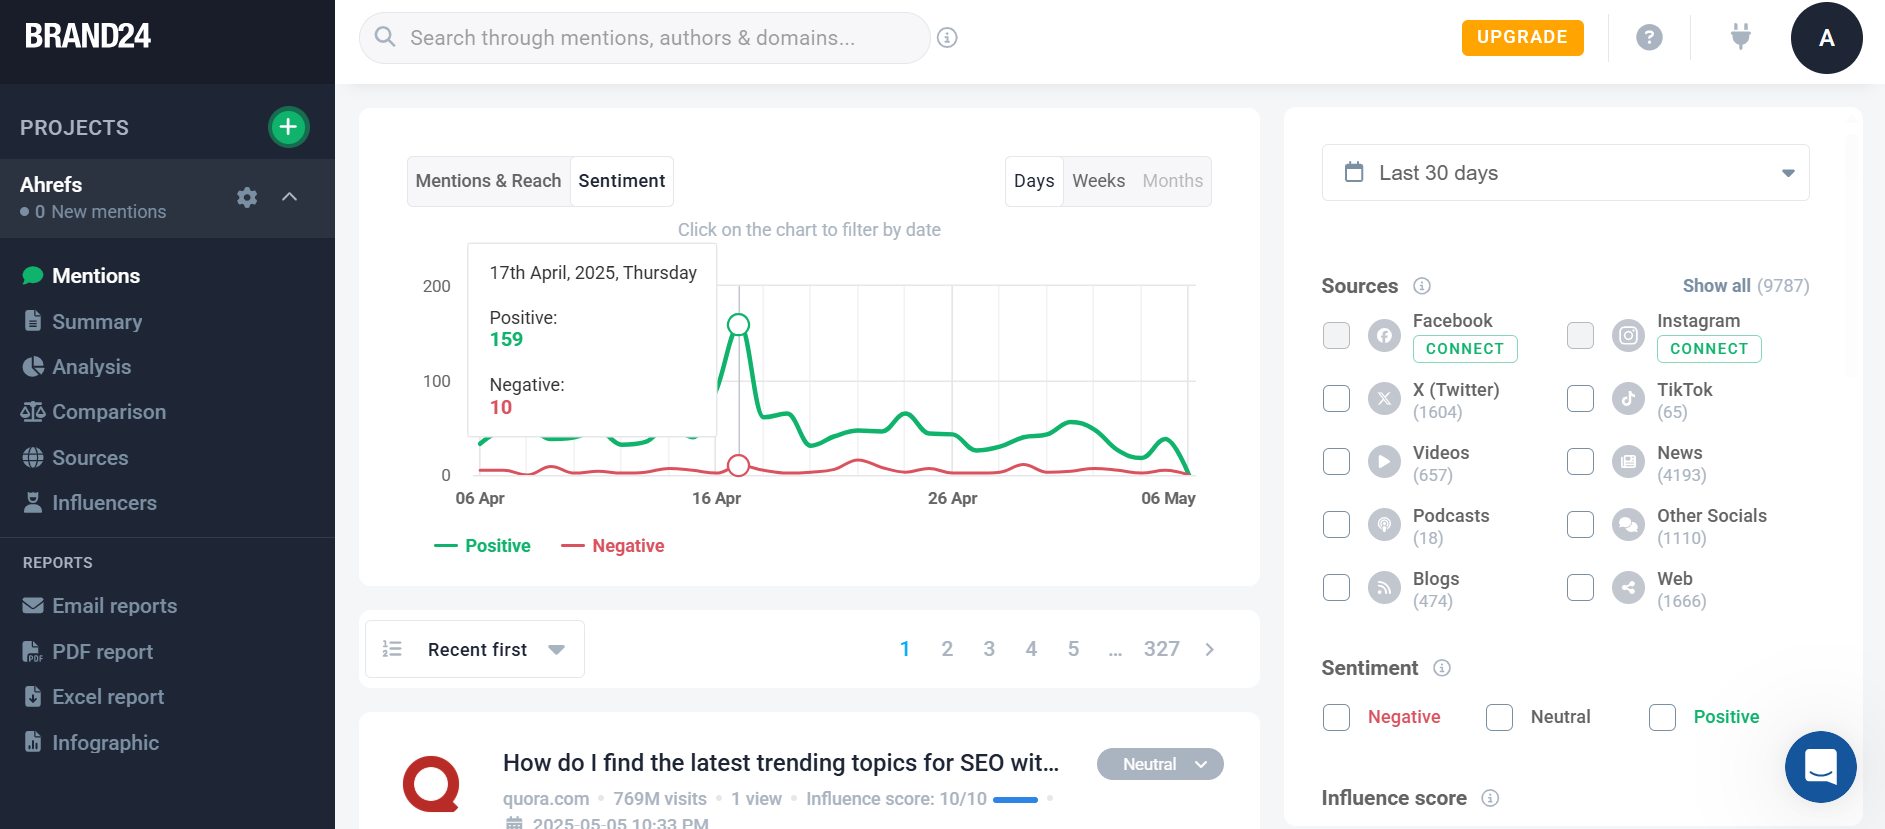Image resolution: width=1885 pixels, height=829 pixels.
Task: Open the Last 30 days date dropdown
Action: pyautogui.click(x=1565, y=173)
